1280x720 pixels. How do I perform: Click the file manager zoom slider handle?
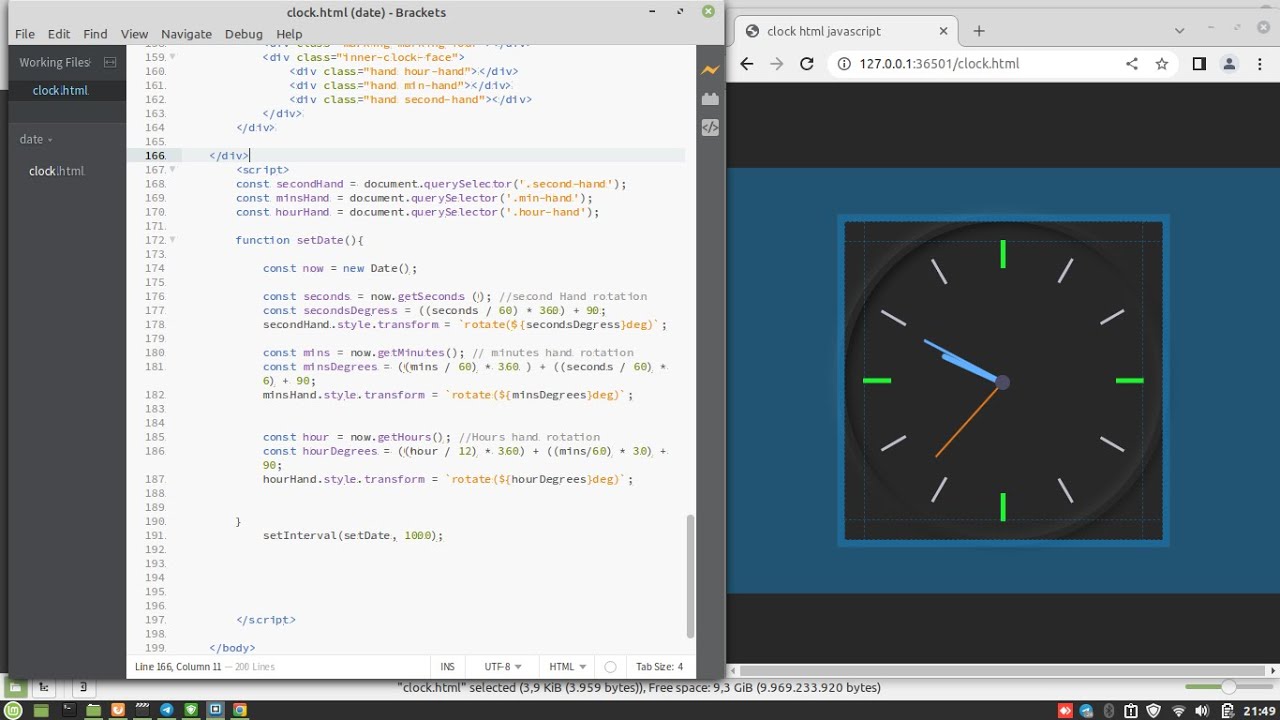(x=1228, y=687)
